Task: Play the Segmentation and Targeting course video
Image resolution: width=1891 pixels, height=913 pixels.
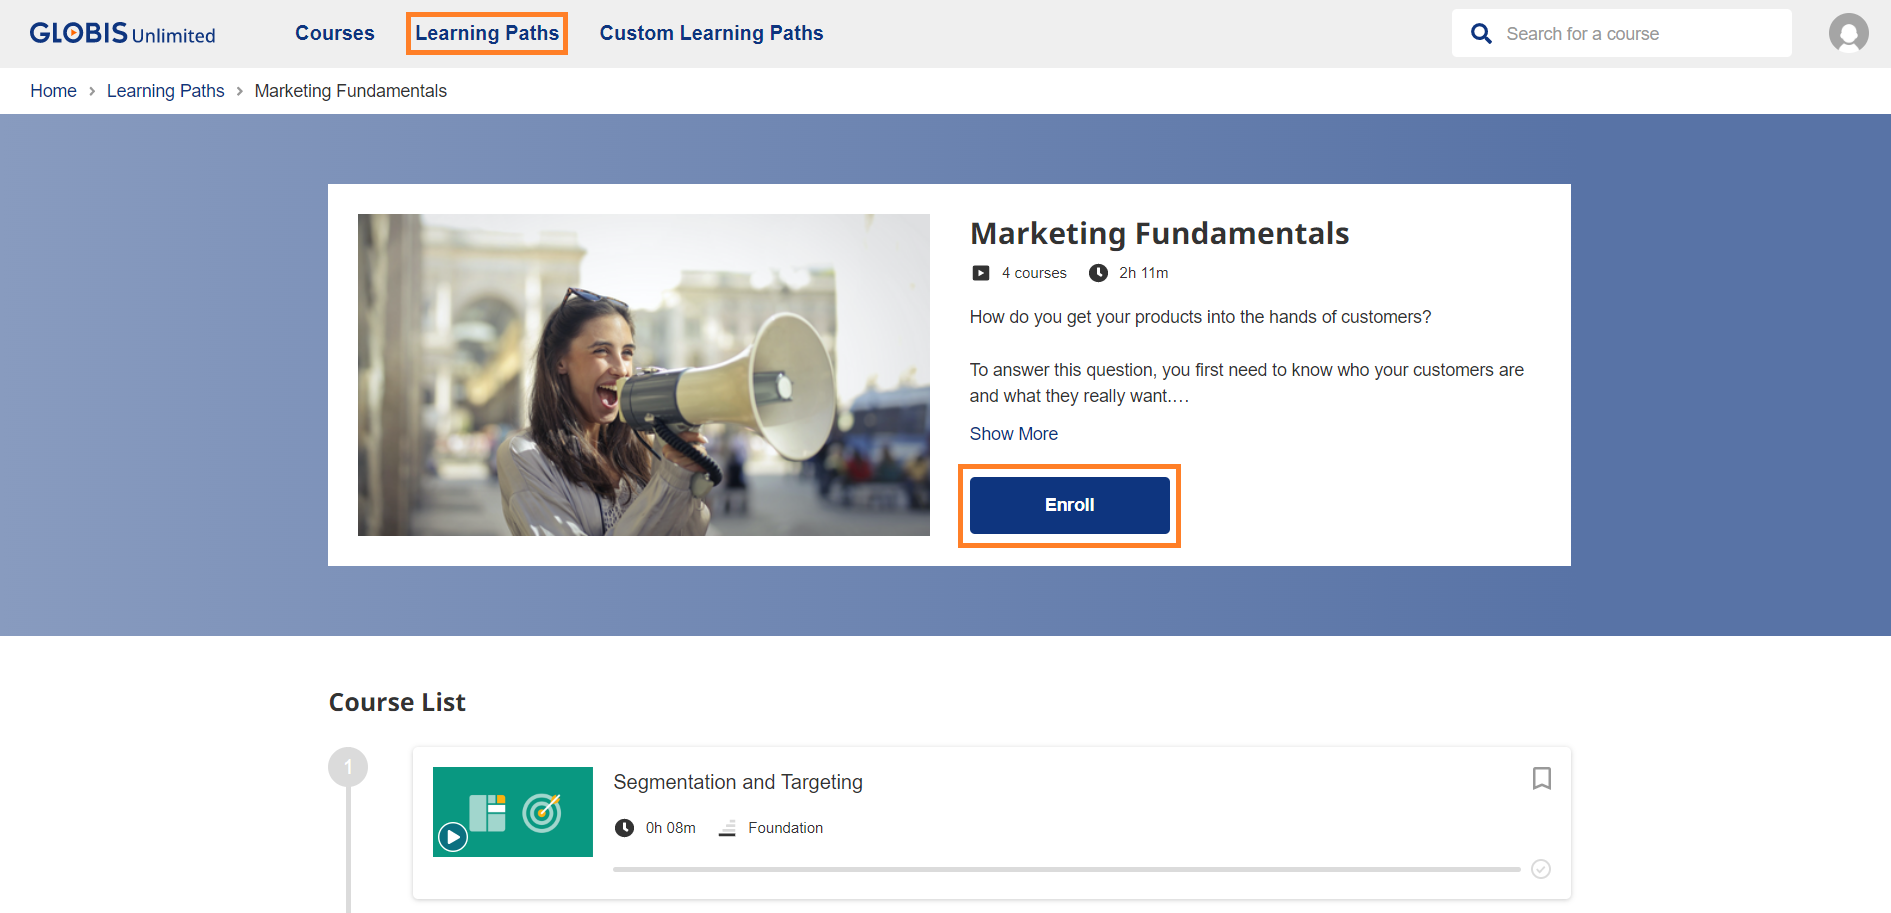Action: (x=453, y=836)
